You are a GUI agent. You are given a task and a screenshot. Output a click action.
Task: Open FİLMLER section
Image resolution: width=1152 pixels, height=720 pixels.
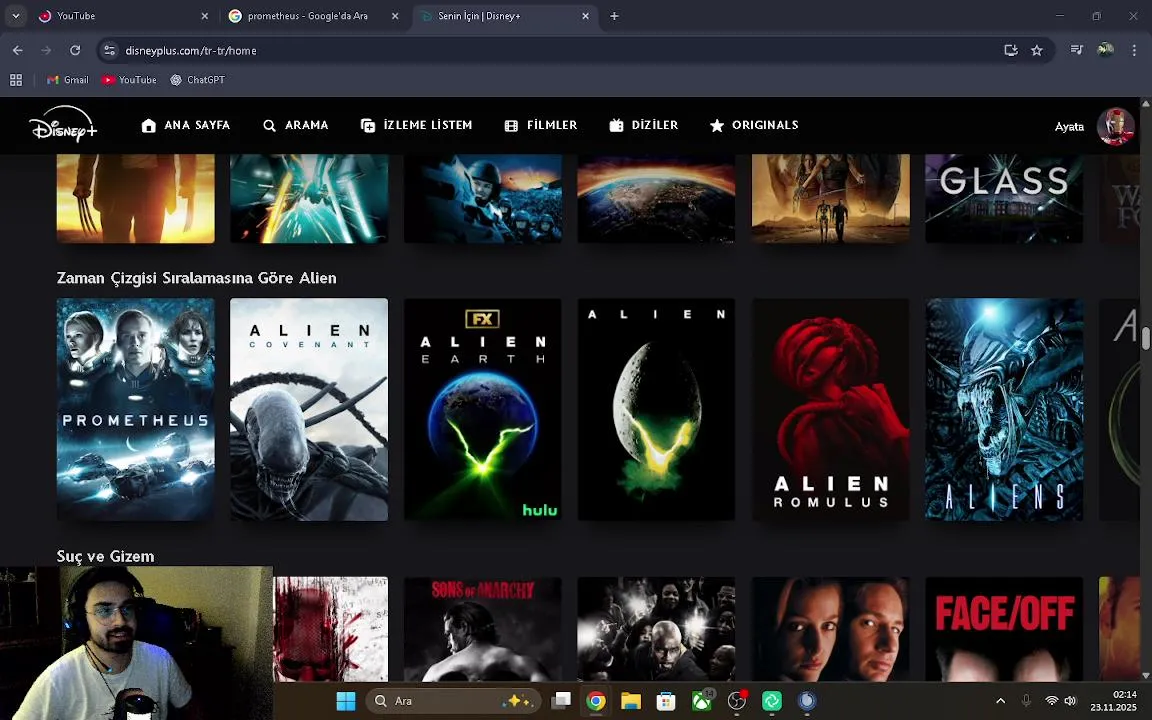click(541, 126)
